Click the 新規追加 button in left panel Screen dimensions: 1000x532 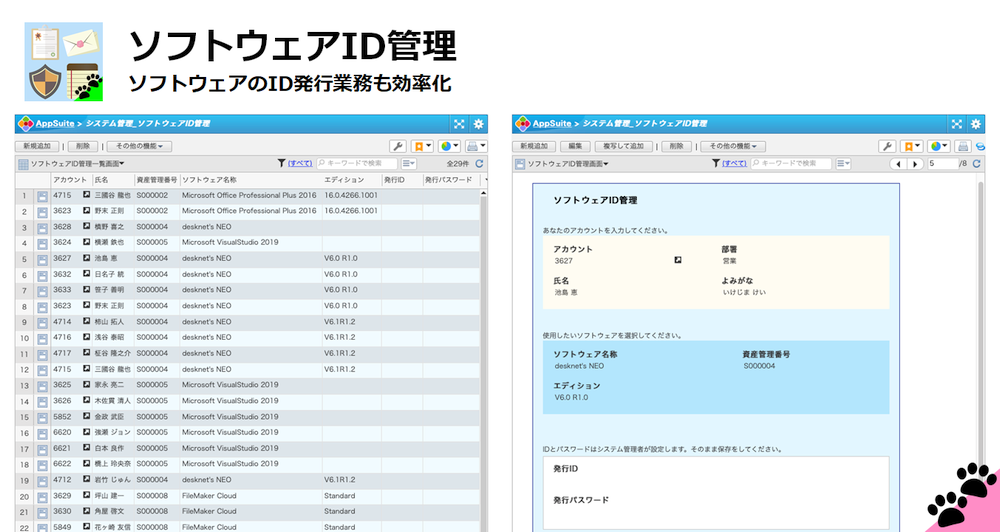pos(35,146)
